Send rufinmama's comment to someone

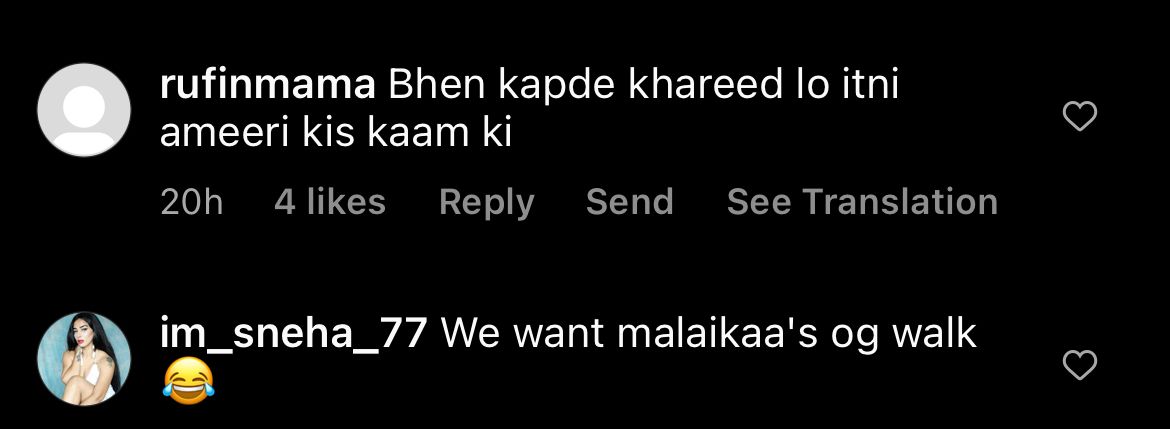(630, 202)
